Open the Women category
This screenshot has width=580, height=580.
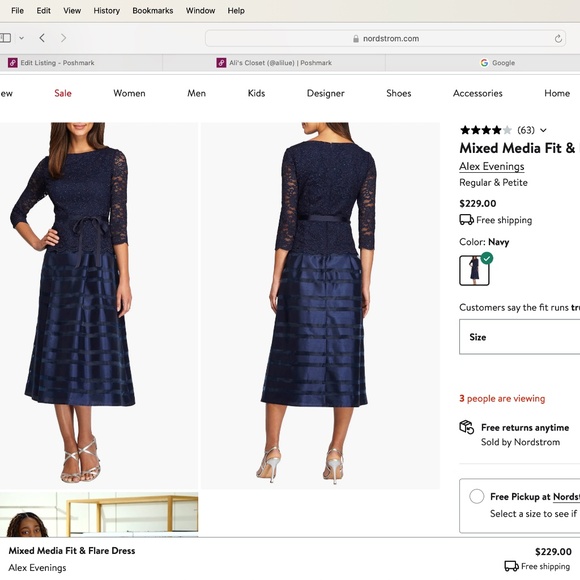(129, 93)
